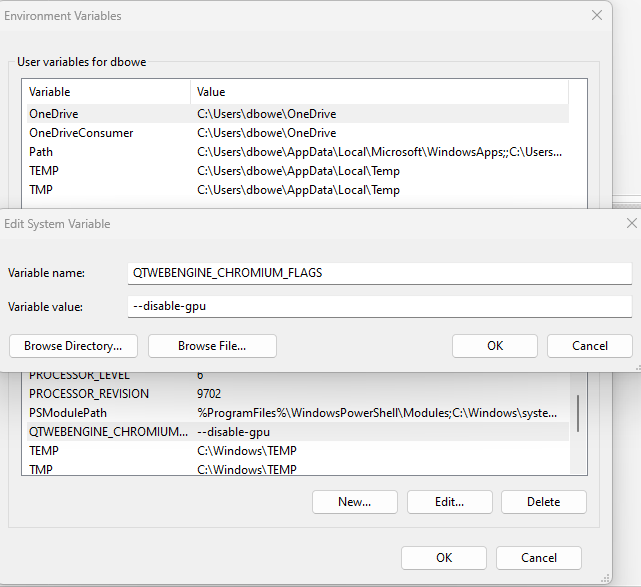The image size is (641, 587).
Task: Click the New system variable button
Action: pyautogui.click(x=354, y=502)
